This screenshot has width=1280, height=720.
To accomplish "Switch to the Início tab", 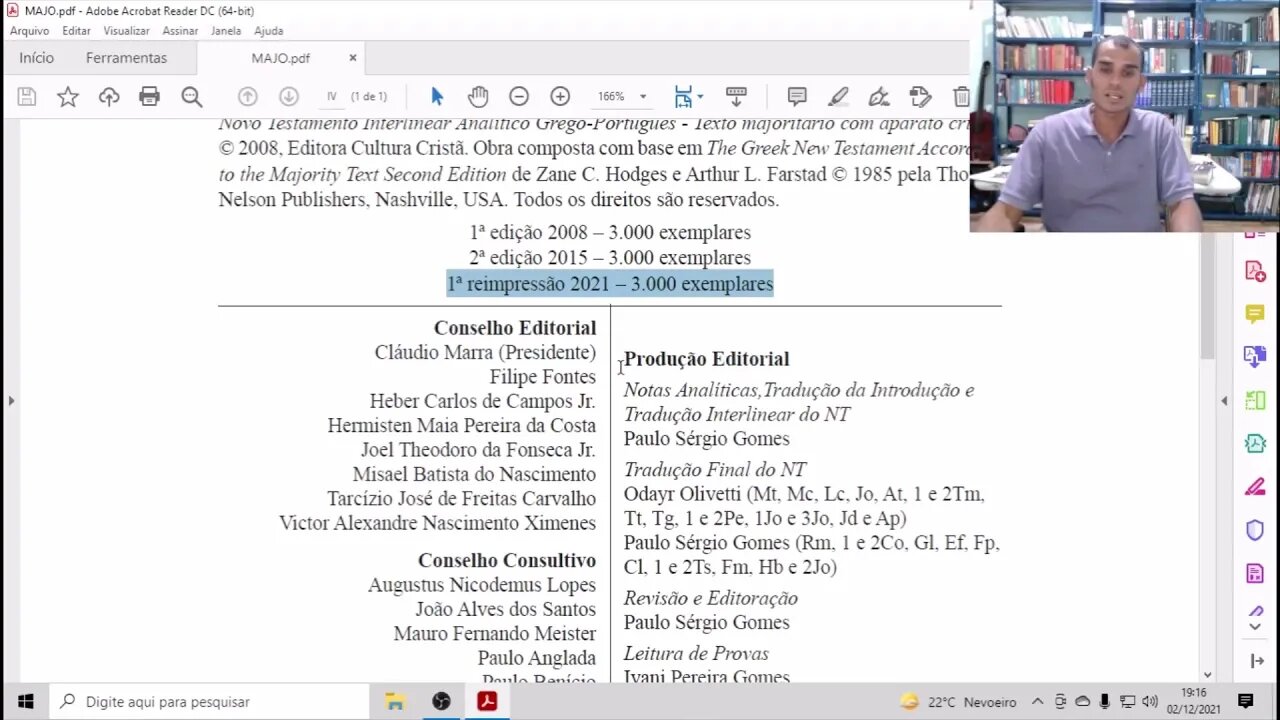I will (x=36, y=58).
